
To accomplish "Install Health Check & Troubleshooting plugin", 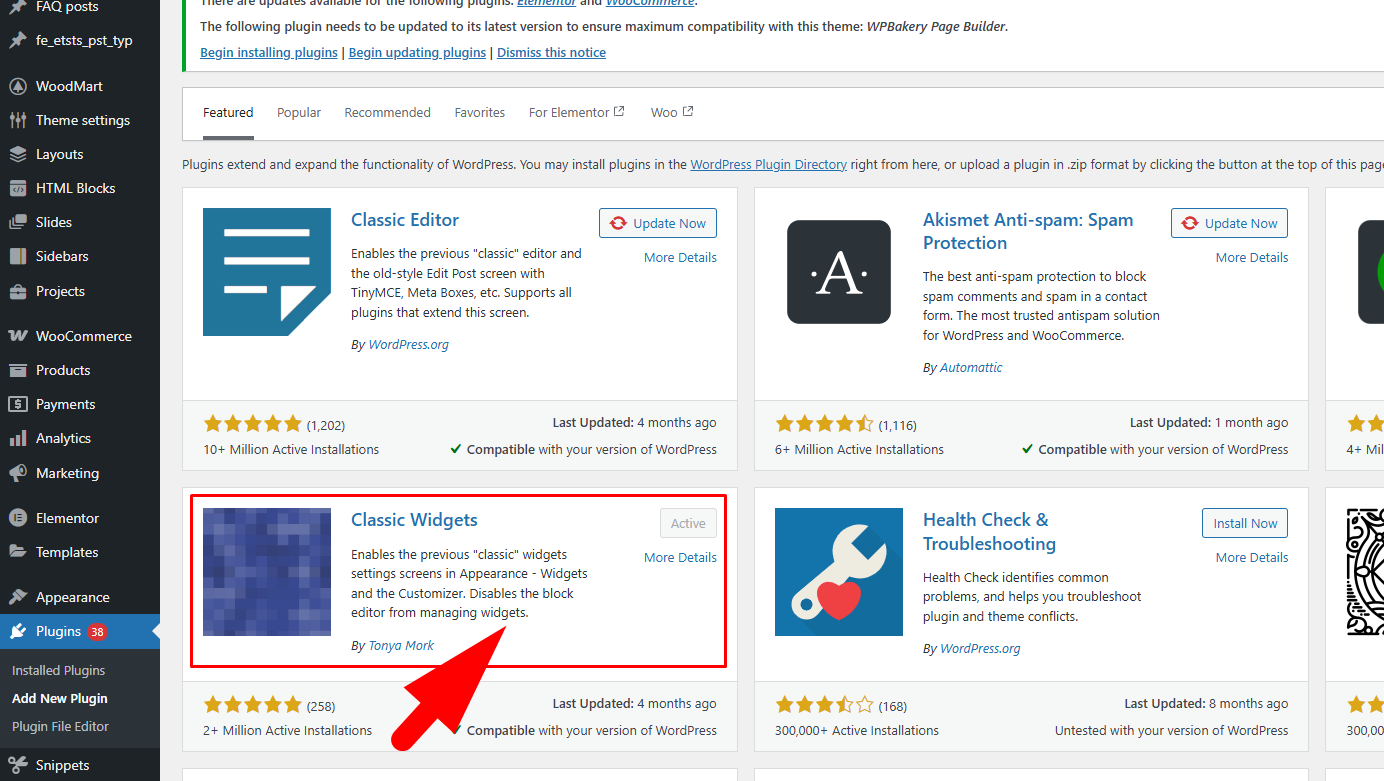I will 1245,523.
